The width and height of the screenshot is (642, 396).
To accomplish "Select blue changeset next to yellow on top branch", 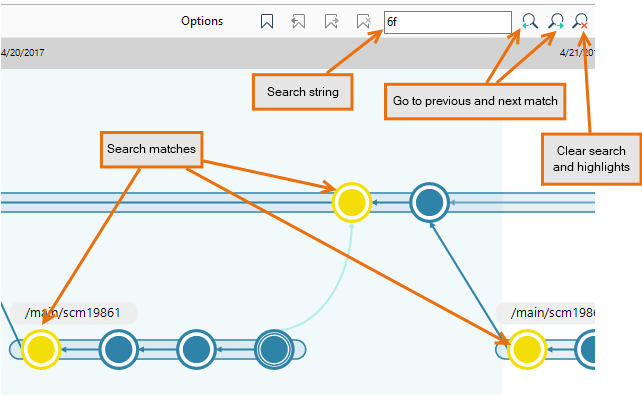I will (430, 202).
